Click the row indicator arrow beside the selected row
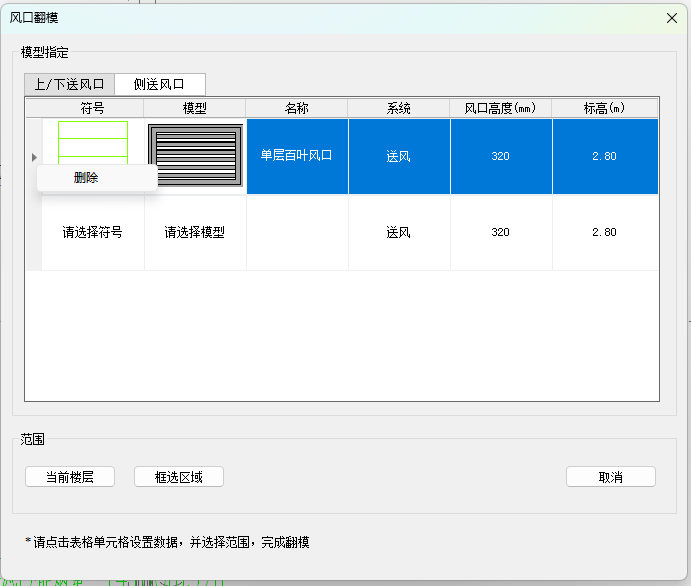The height and width of the screenshot is (586, 691). (34, 157)
